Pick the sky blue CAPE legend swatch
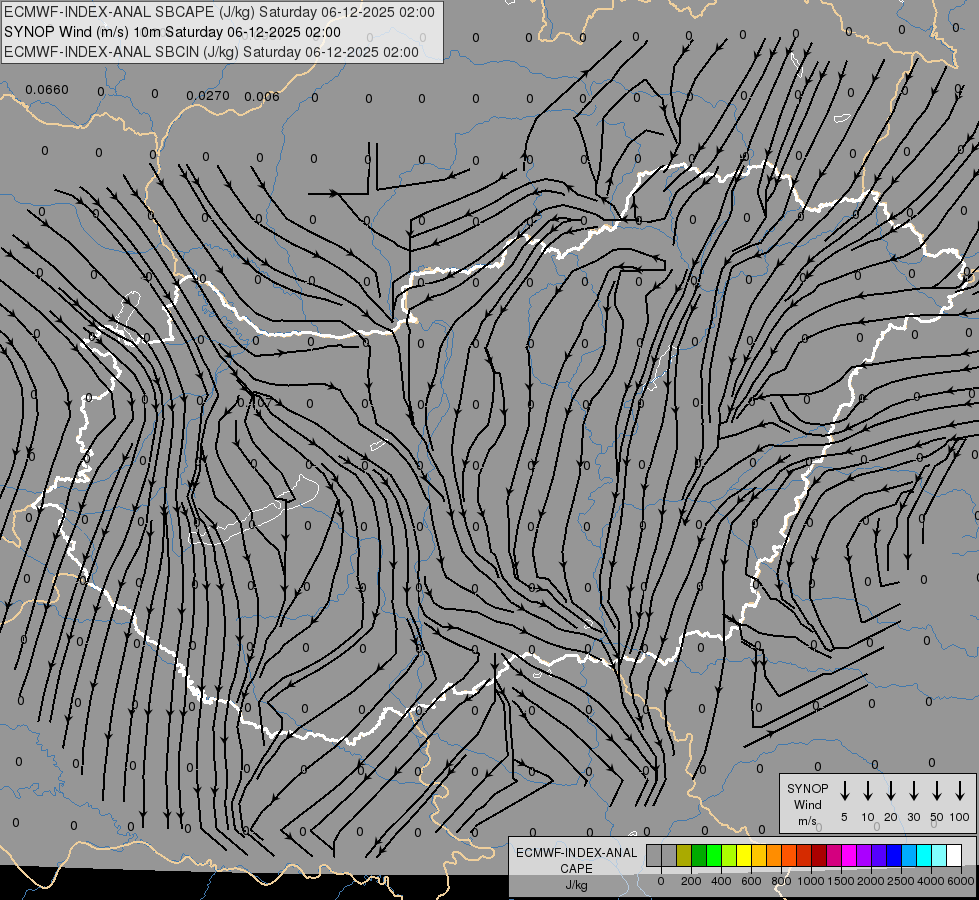This screenshot has width=979, height=900. (910, 856)
